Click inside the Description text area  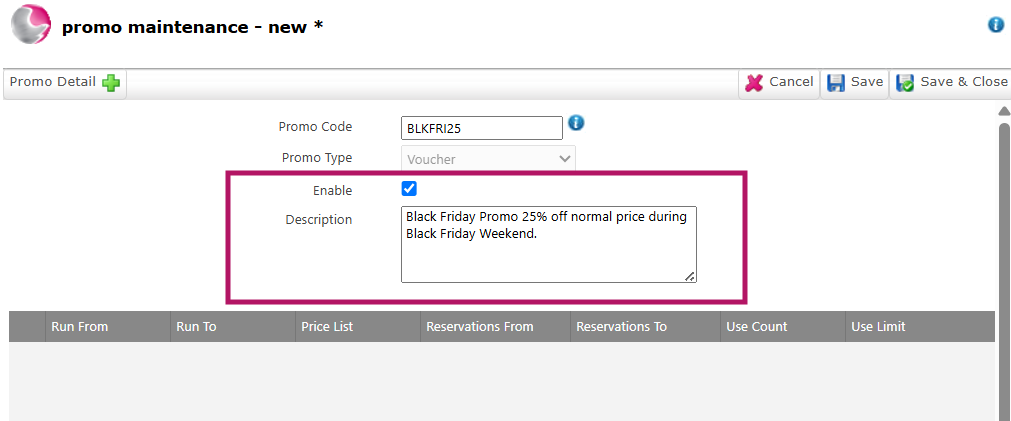click(549, 244)
